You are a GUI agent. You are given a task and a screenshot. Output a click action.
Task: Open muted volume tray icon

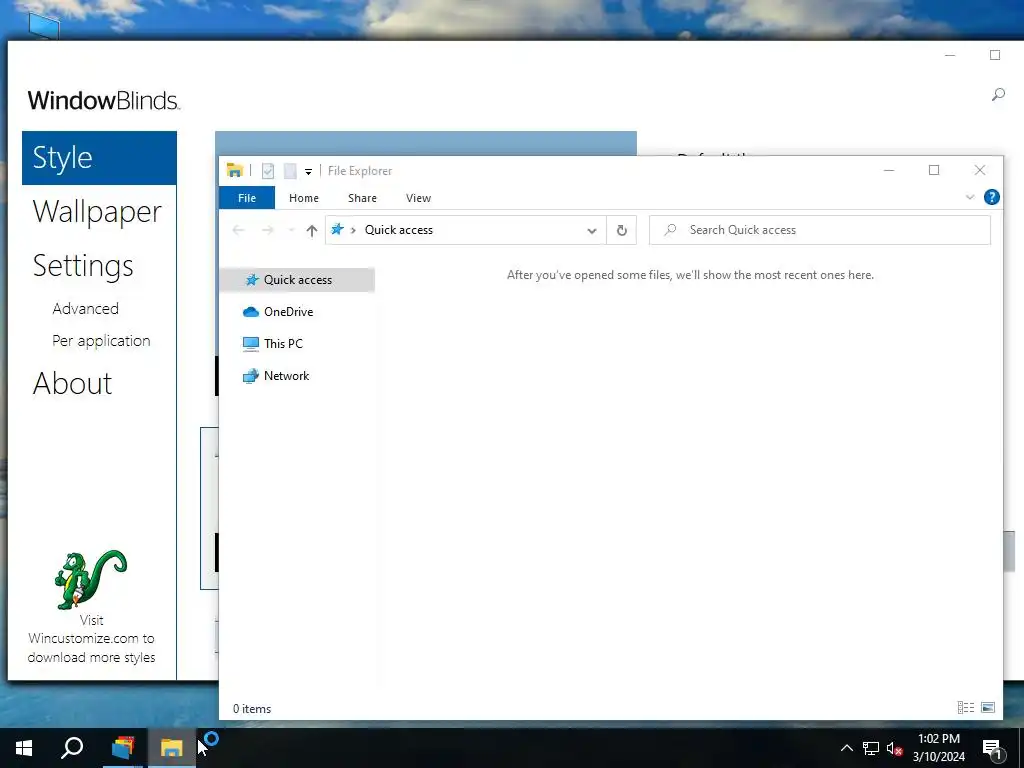pos(895,748)
